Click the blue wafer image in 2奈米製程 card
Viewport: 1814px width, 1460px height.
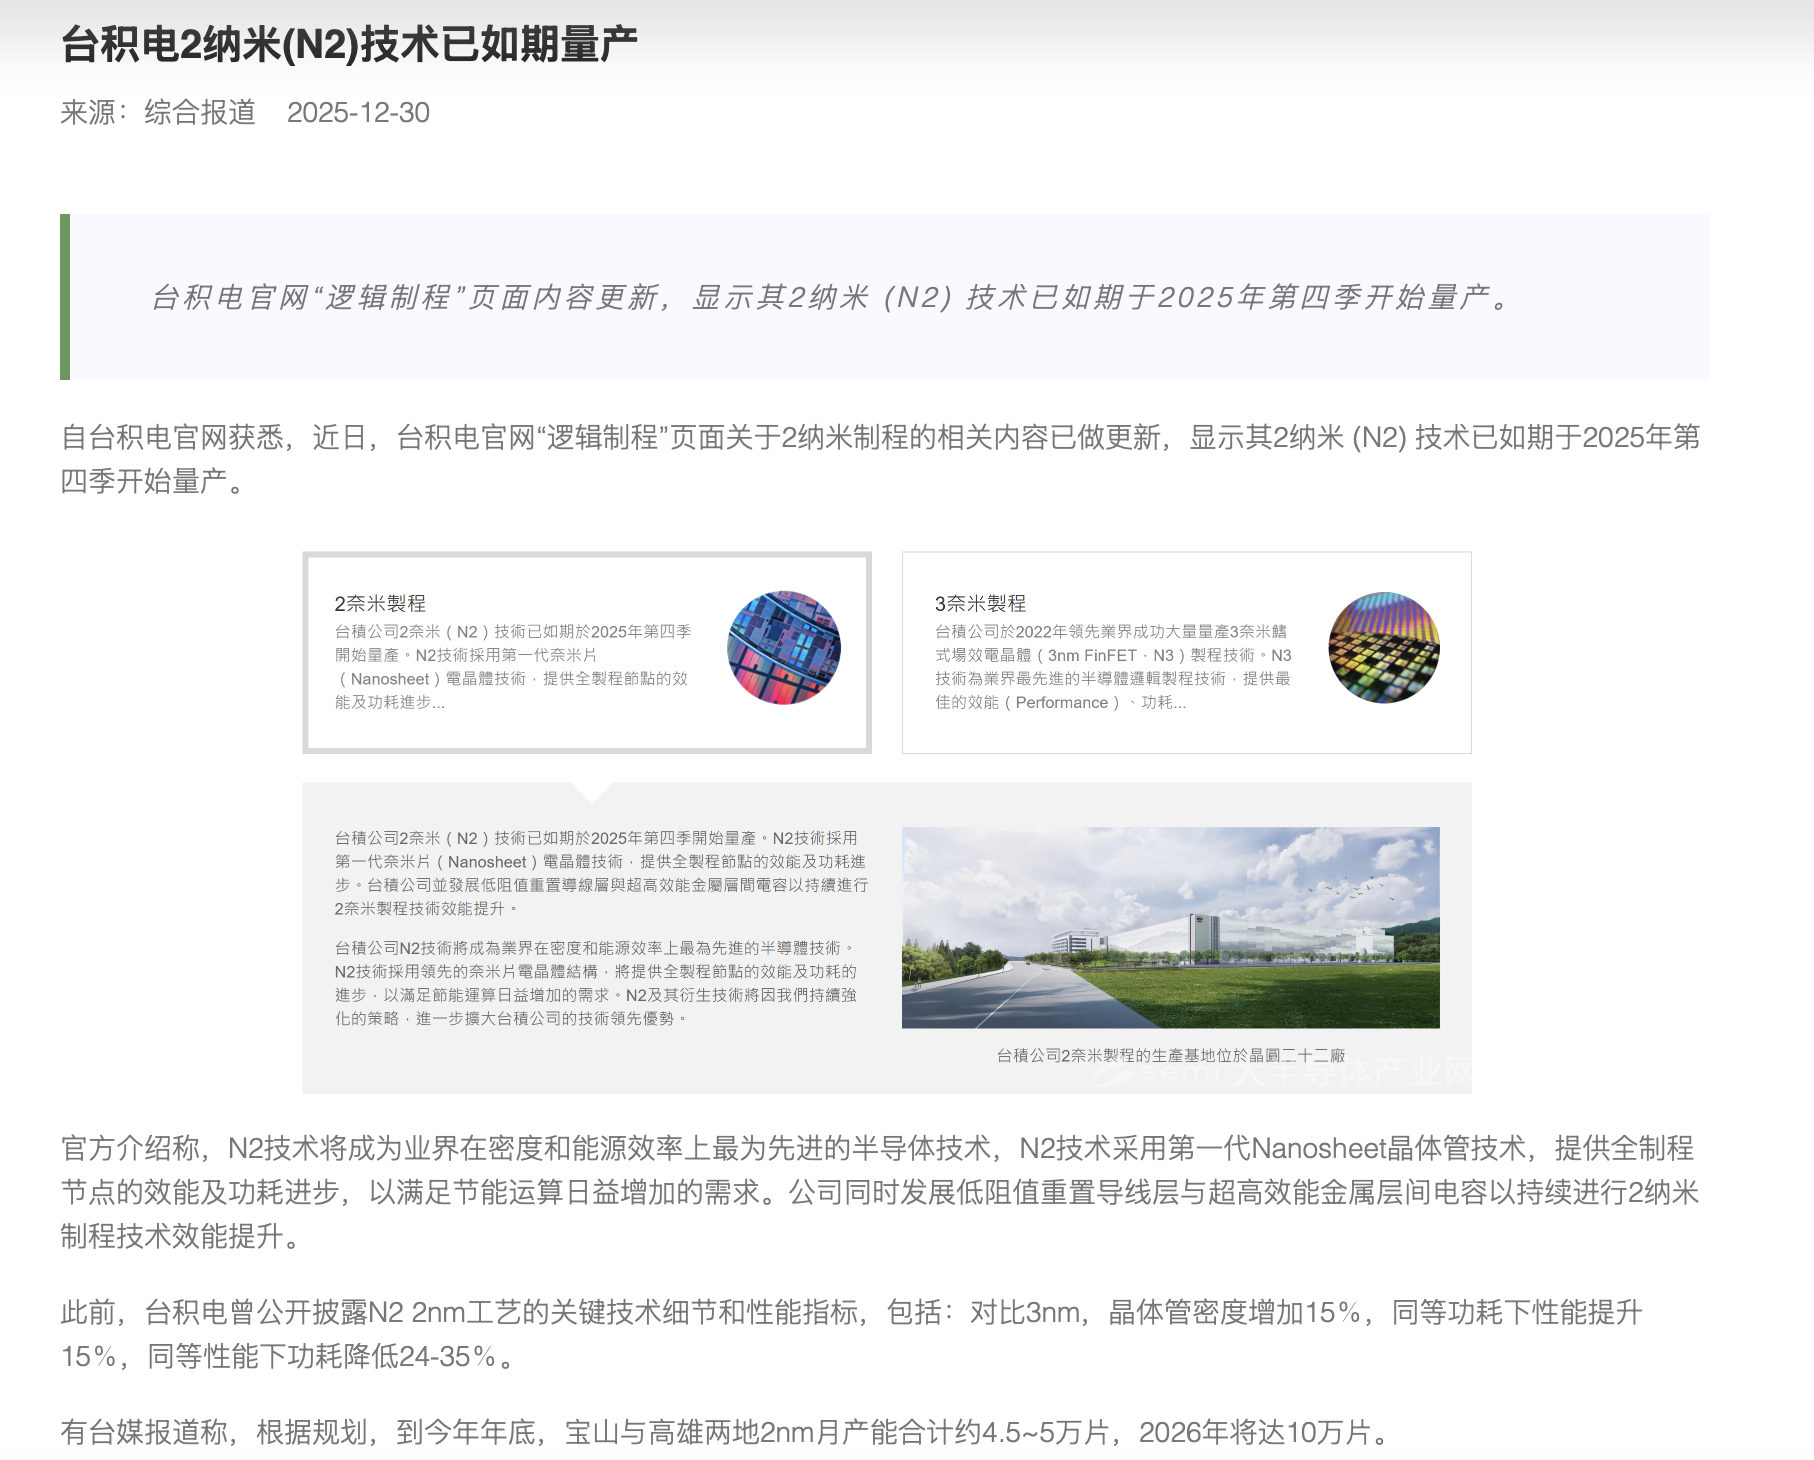784,647
